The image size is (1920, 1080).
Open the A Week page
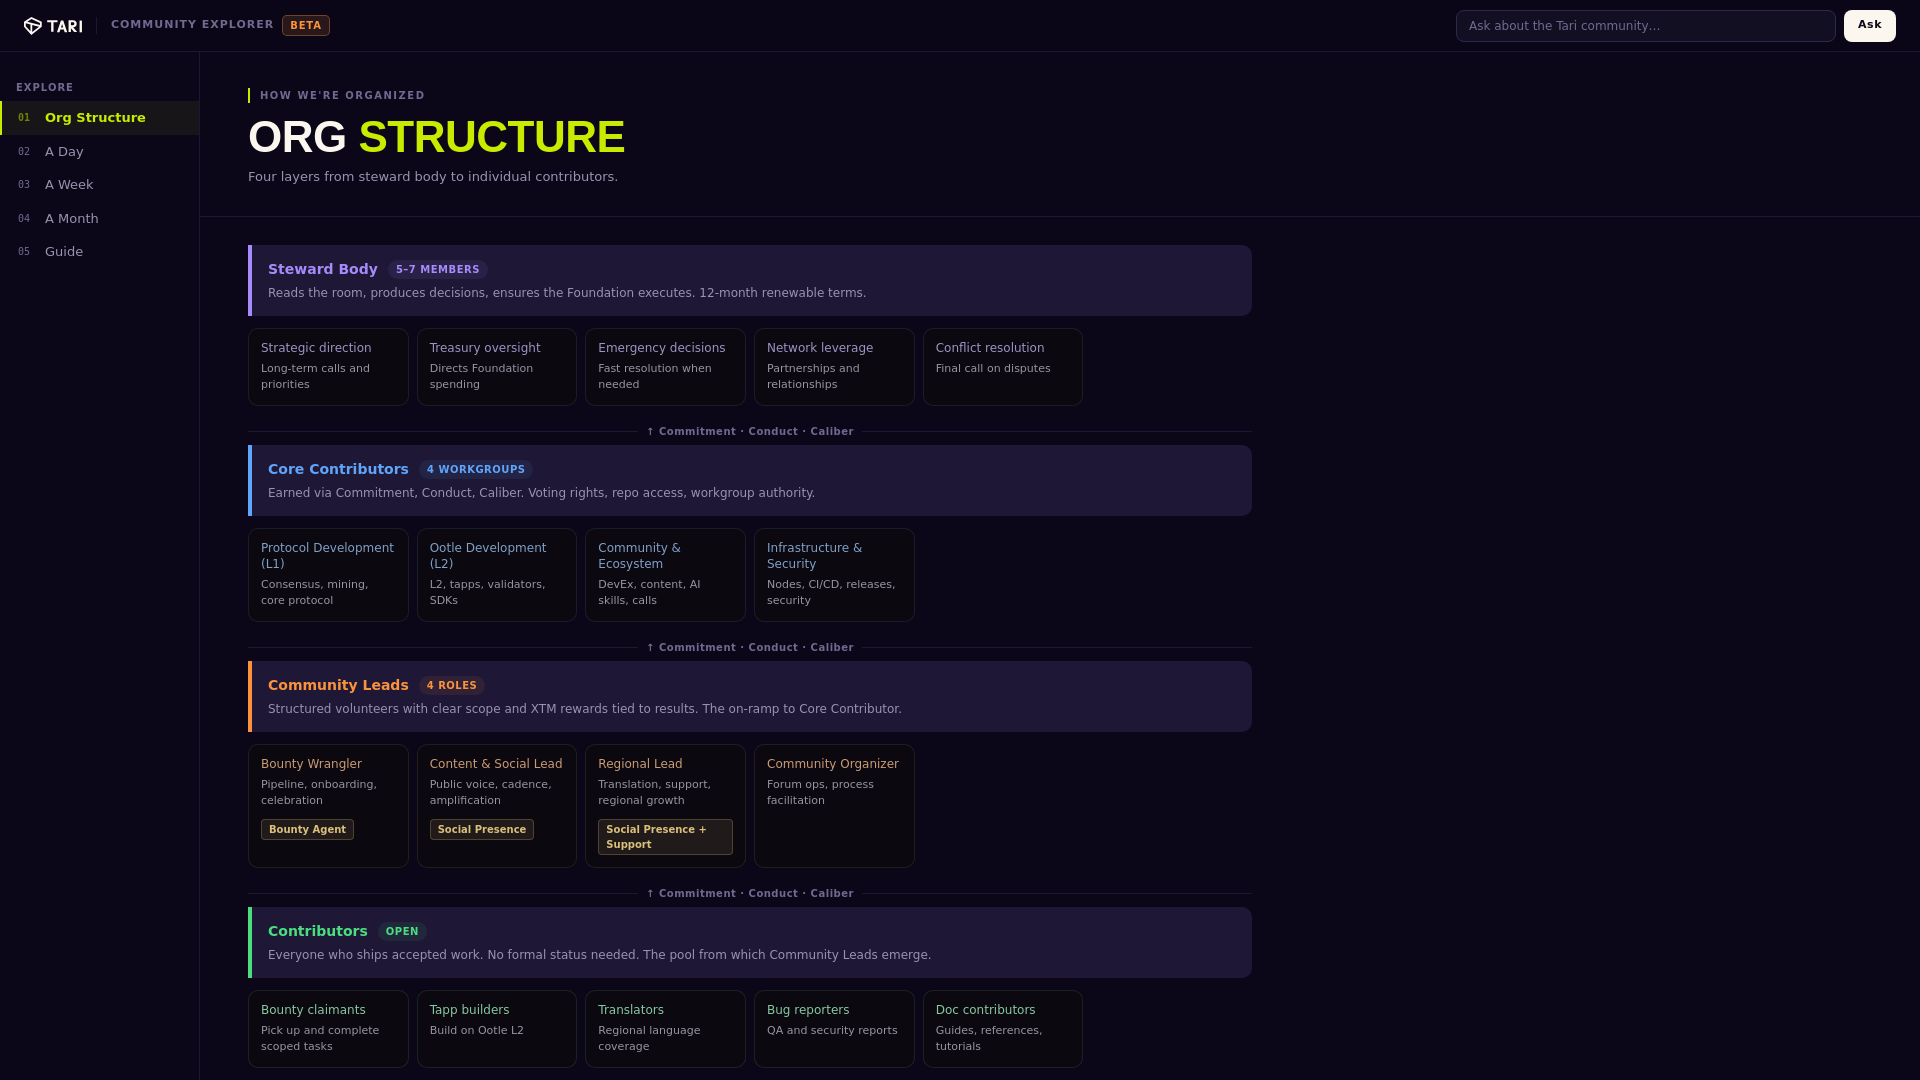click(100, 185)
